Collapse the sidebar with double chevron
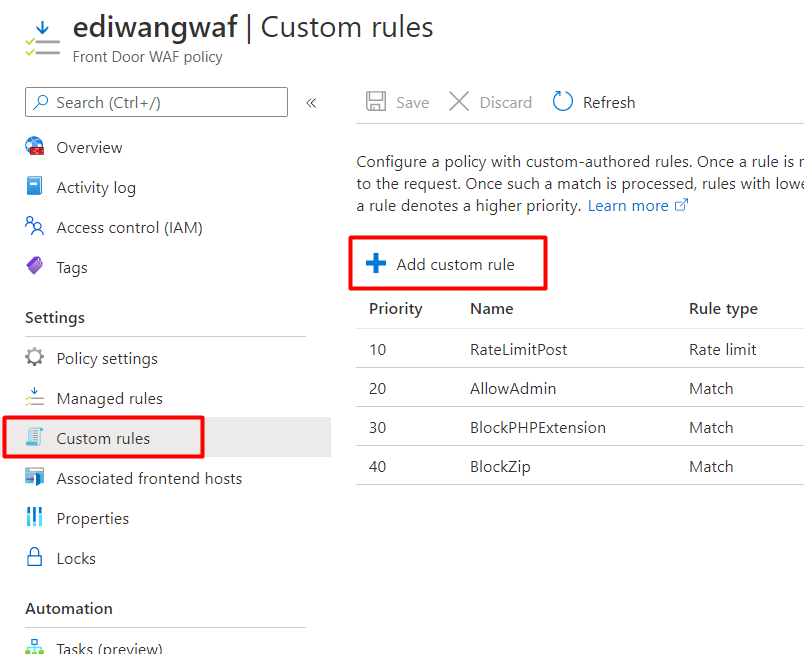The height and width of the screenshot is (654, 804). 311,103
